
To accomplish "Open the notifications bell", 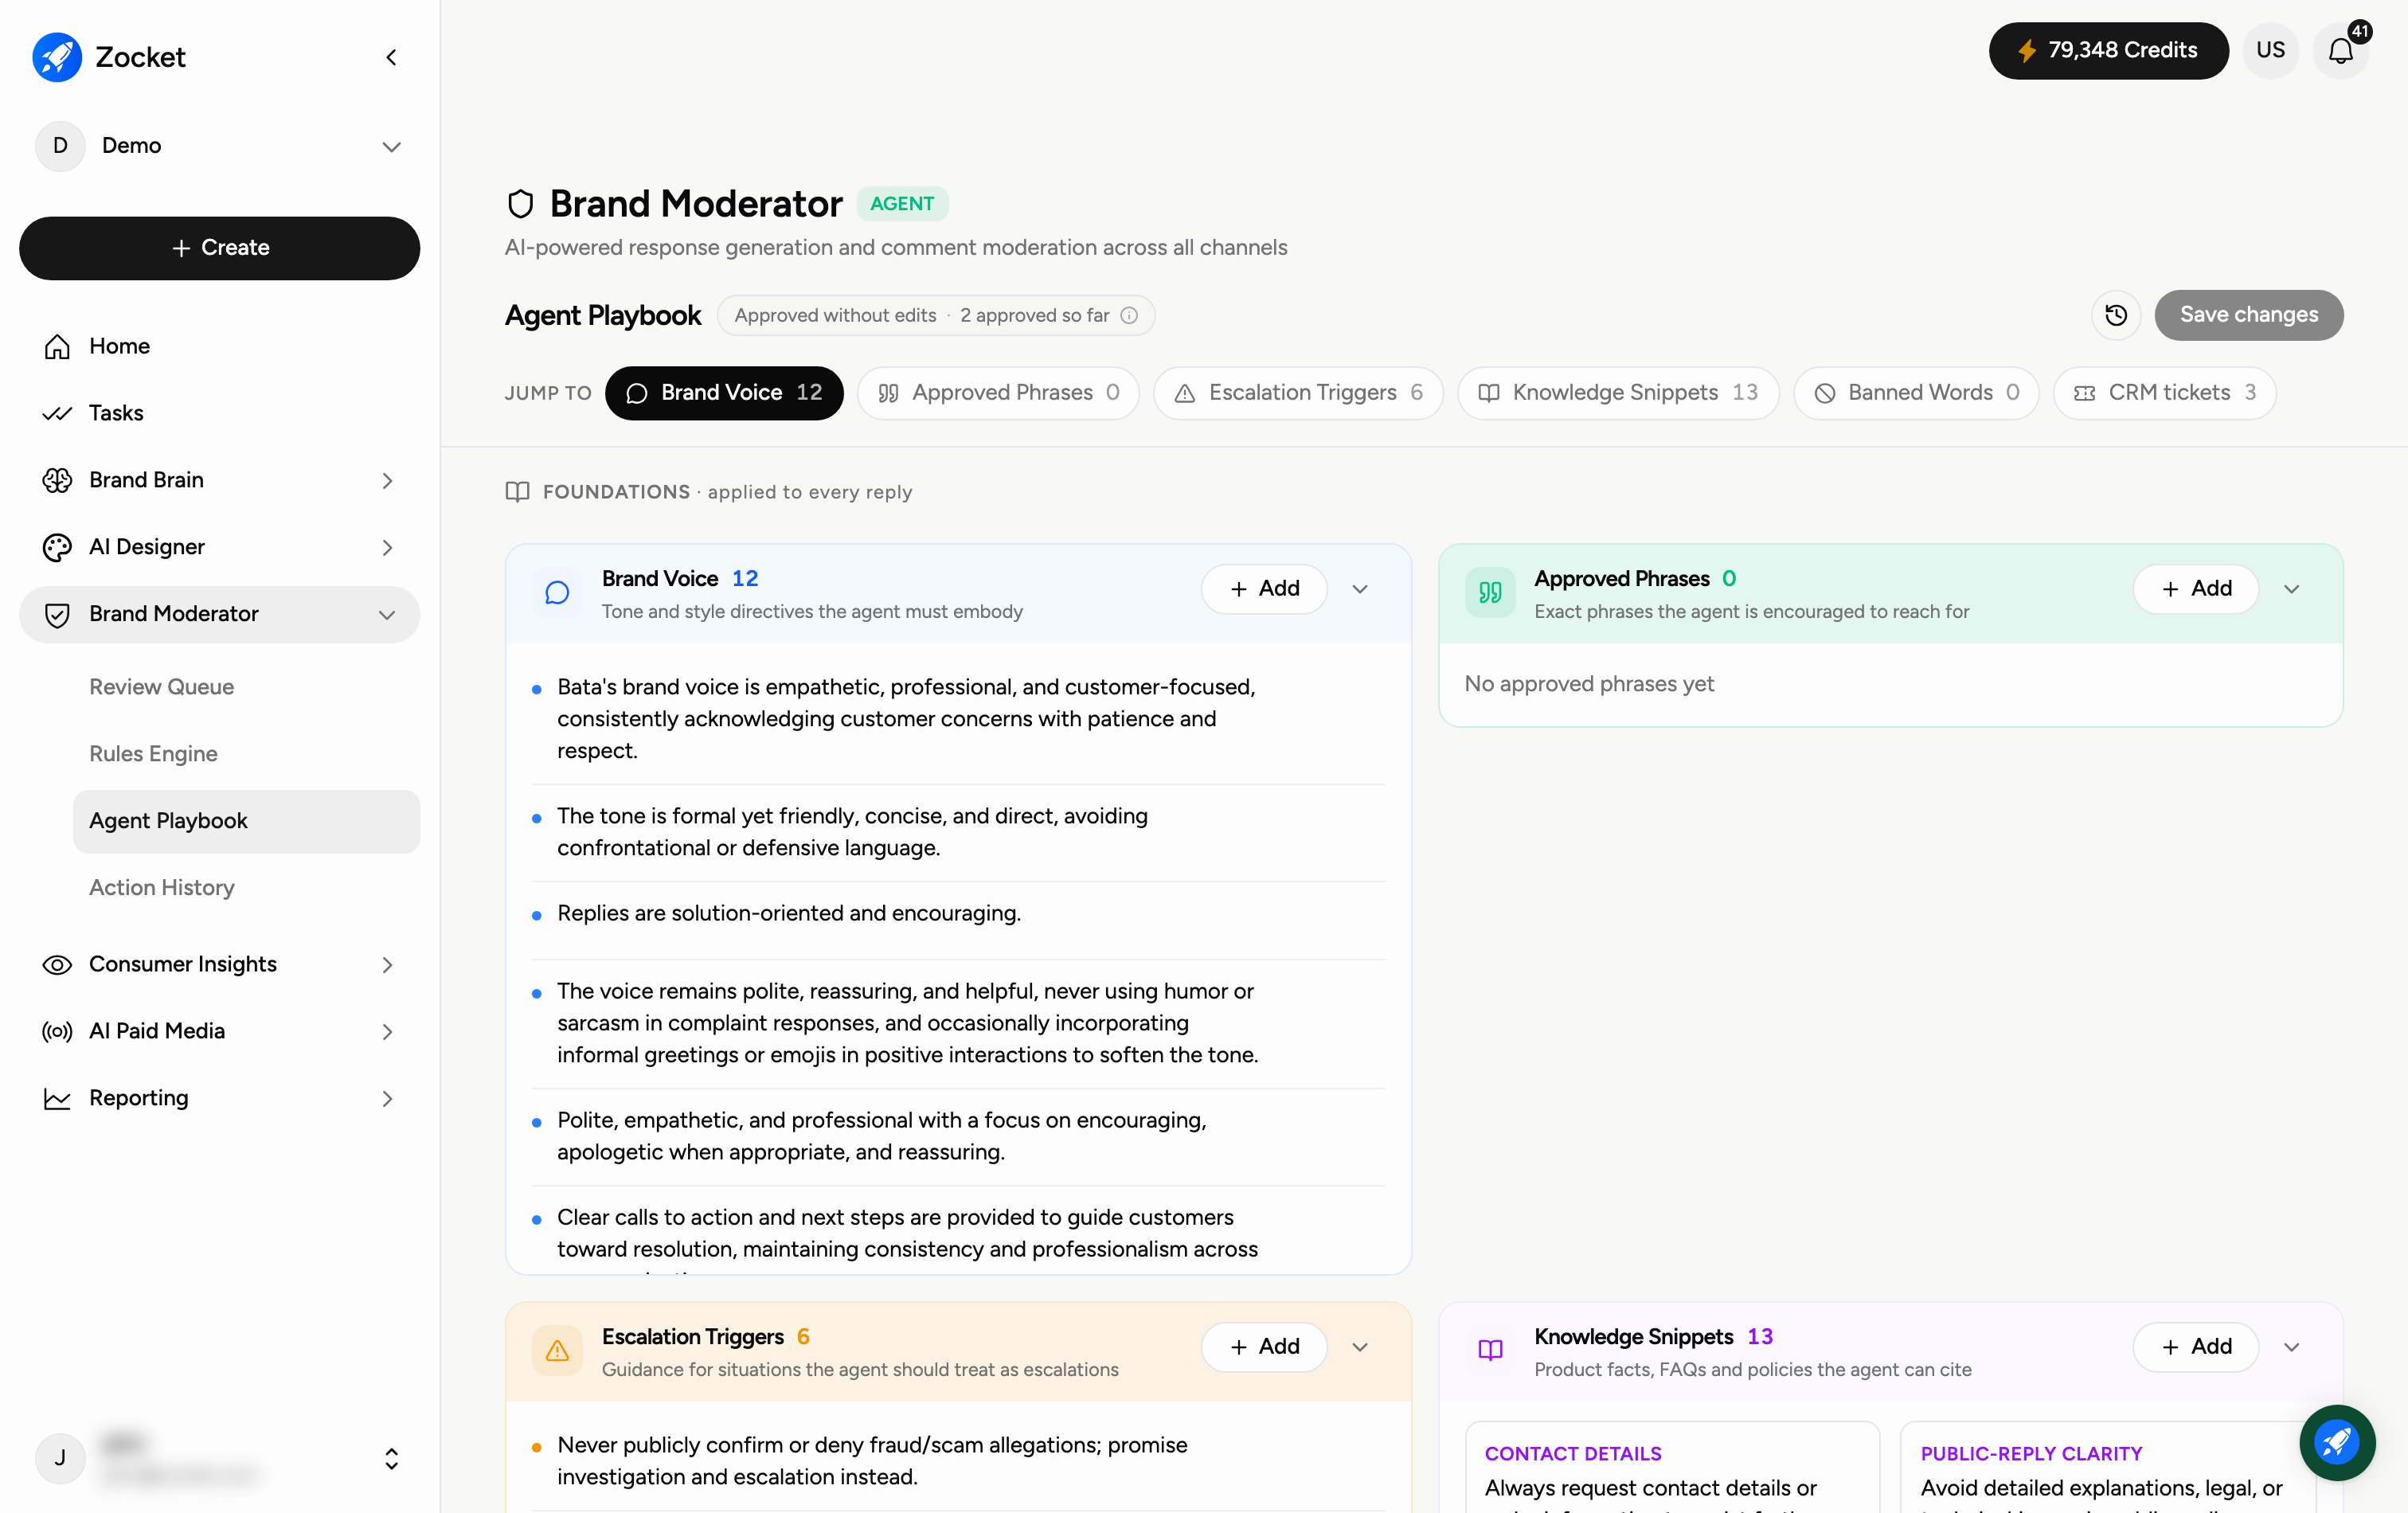I will (2341, 51).
